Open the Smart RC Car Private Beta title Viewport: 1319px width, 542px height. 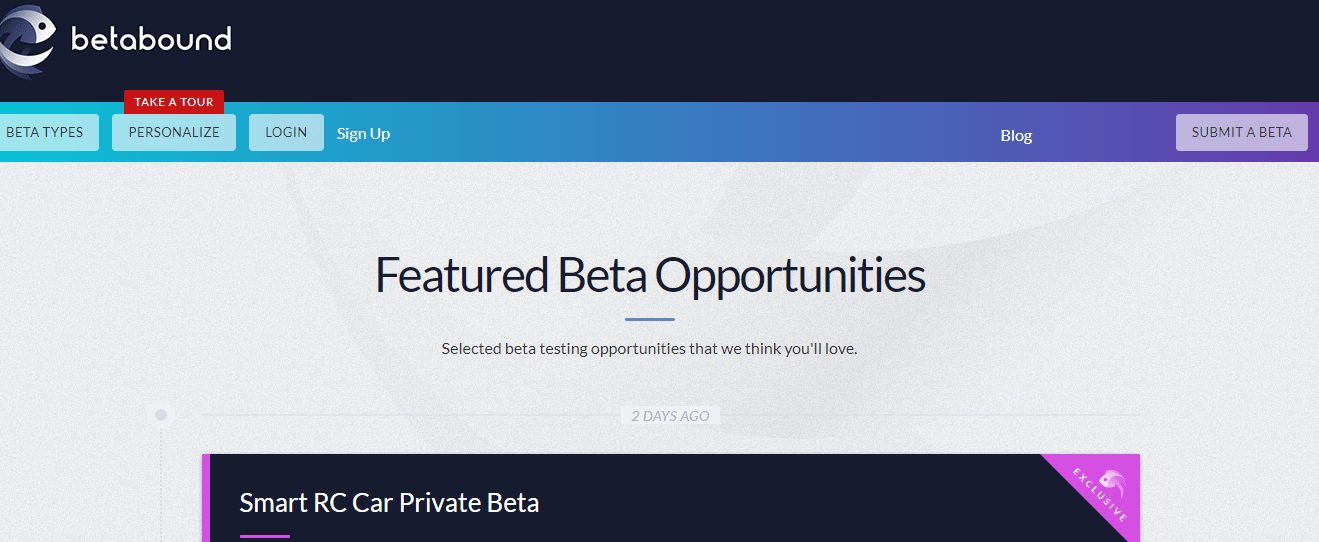coord(389,502)
